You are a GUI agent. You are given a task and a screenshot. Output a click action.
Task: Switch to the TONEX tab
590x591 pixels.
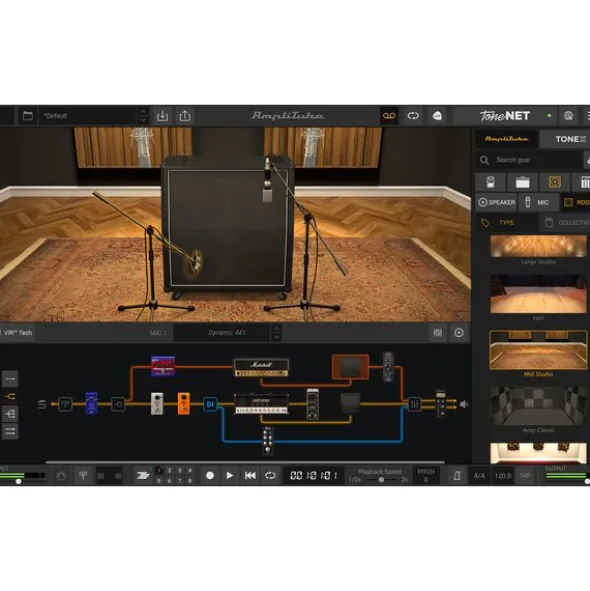(565, 139)
